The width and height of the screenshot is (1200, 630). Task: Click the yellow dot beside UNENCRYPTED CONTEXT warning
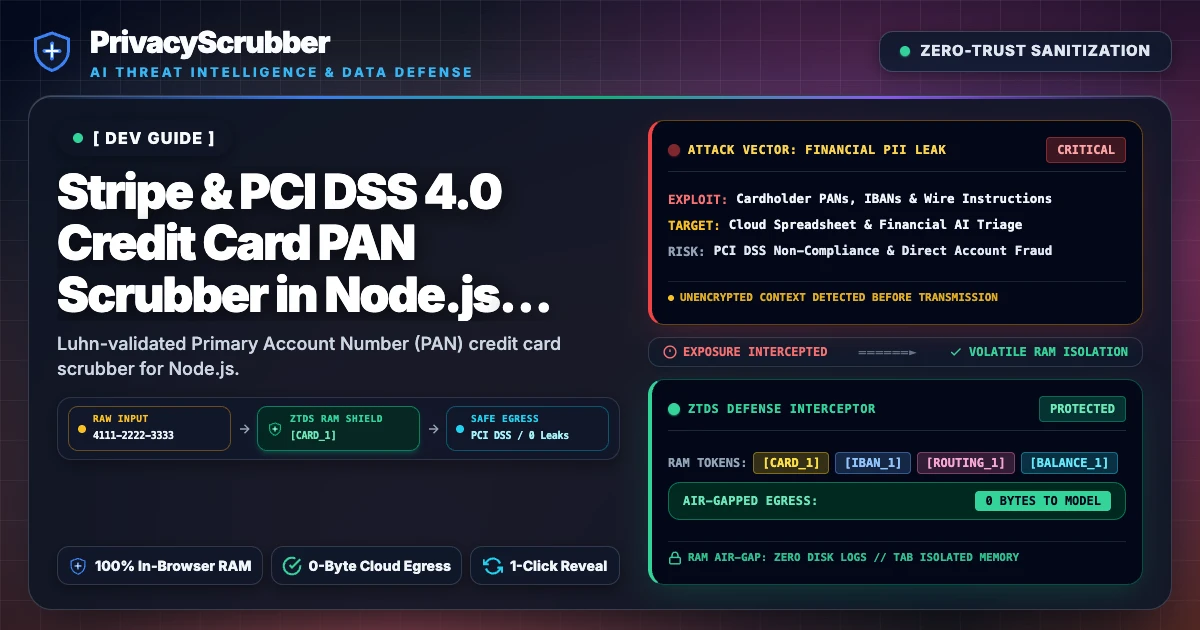671,297
